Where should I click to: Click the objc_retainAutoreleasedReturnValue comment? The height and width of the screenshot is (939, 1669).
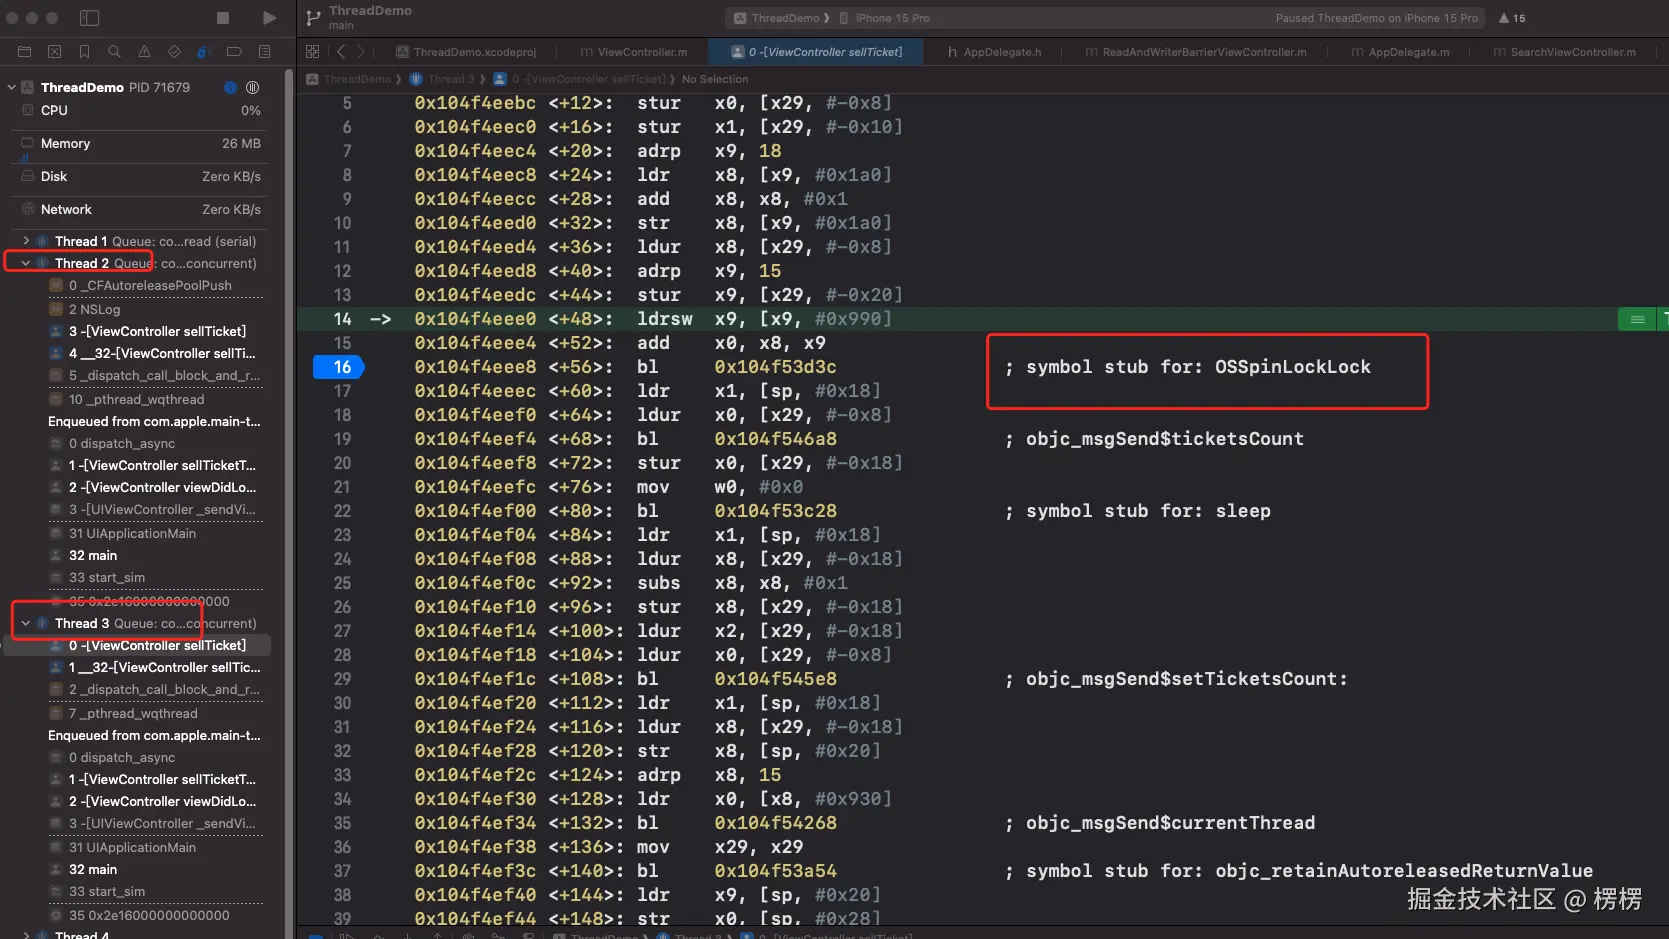click(x=1299, y=871)
